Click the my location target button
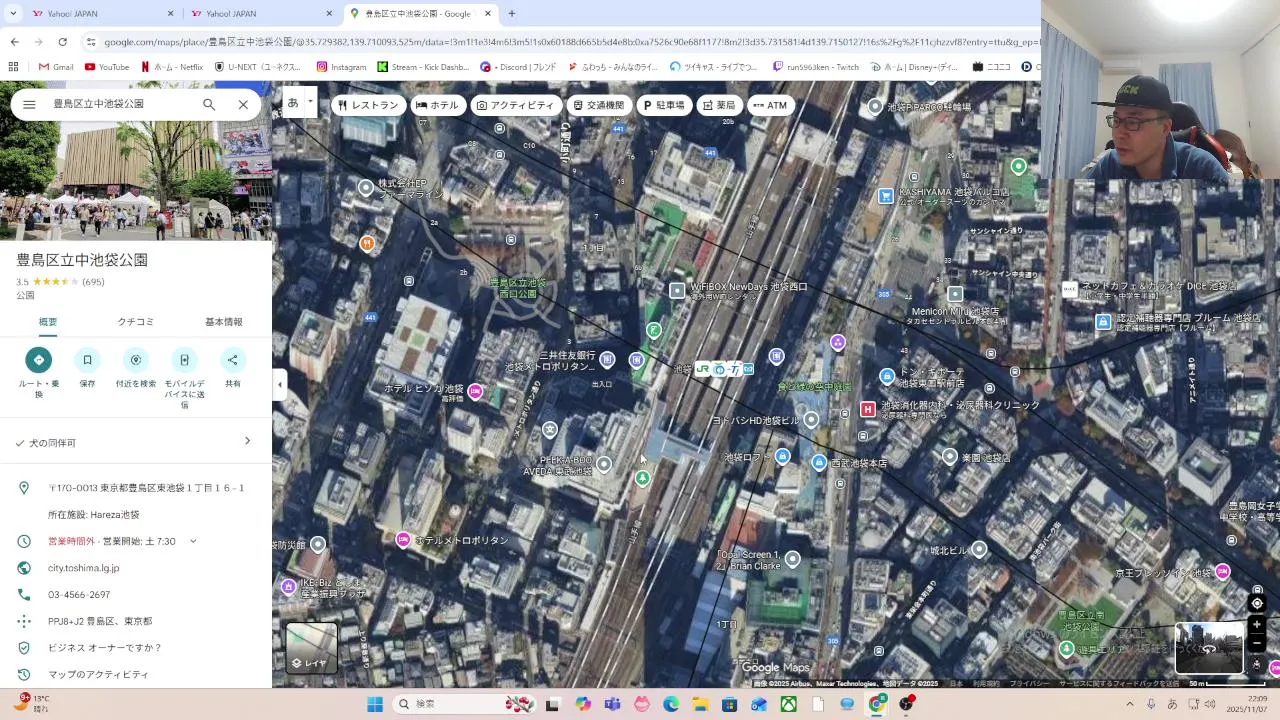The height and width of the screenshot is (720, 1280). pos(1257,604)
